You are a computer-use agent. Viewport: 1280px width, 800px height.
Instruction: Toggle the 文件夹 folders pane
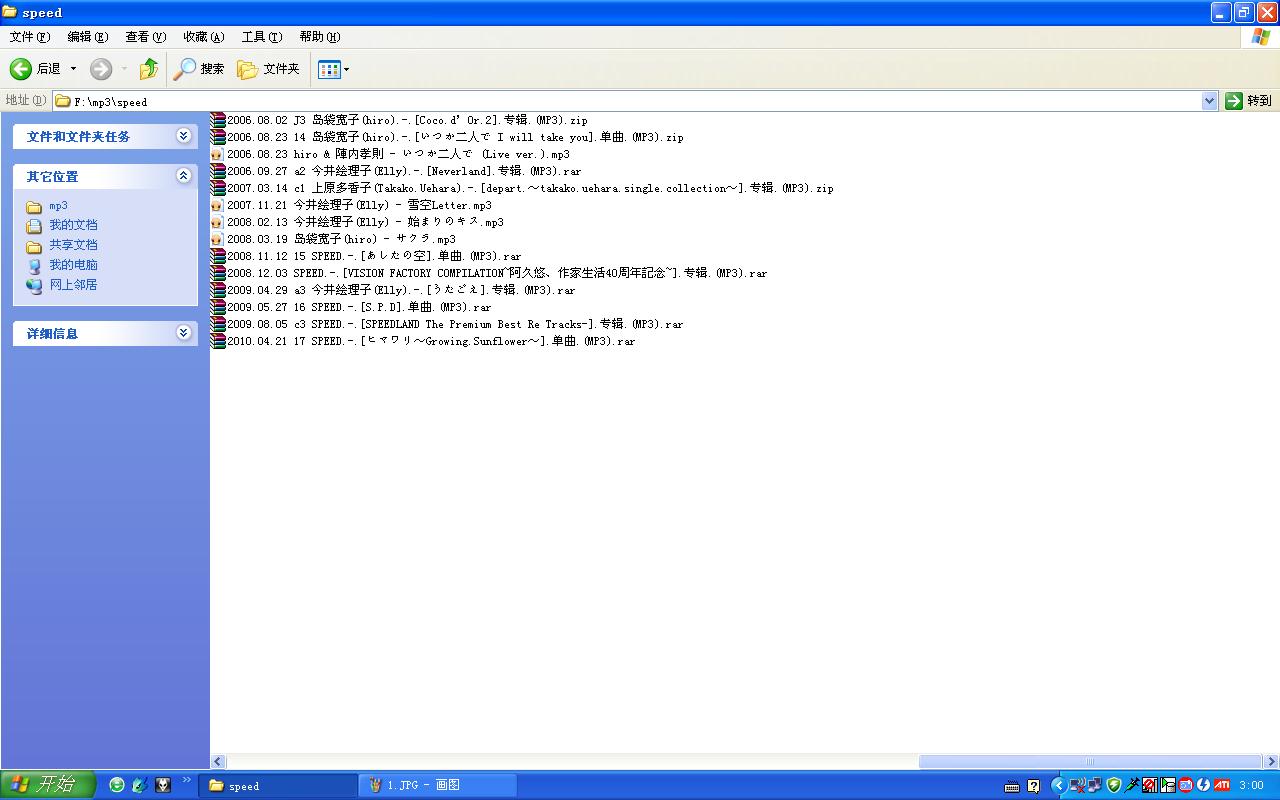pos(268,69)
